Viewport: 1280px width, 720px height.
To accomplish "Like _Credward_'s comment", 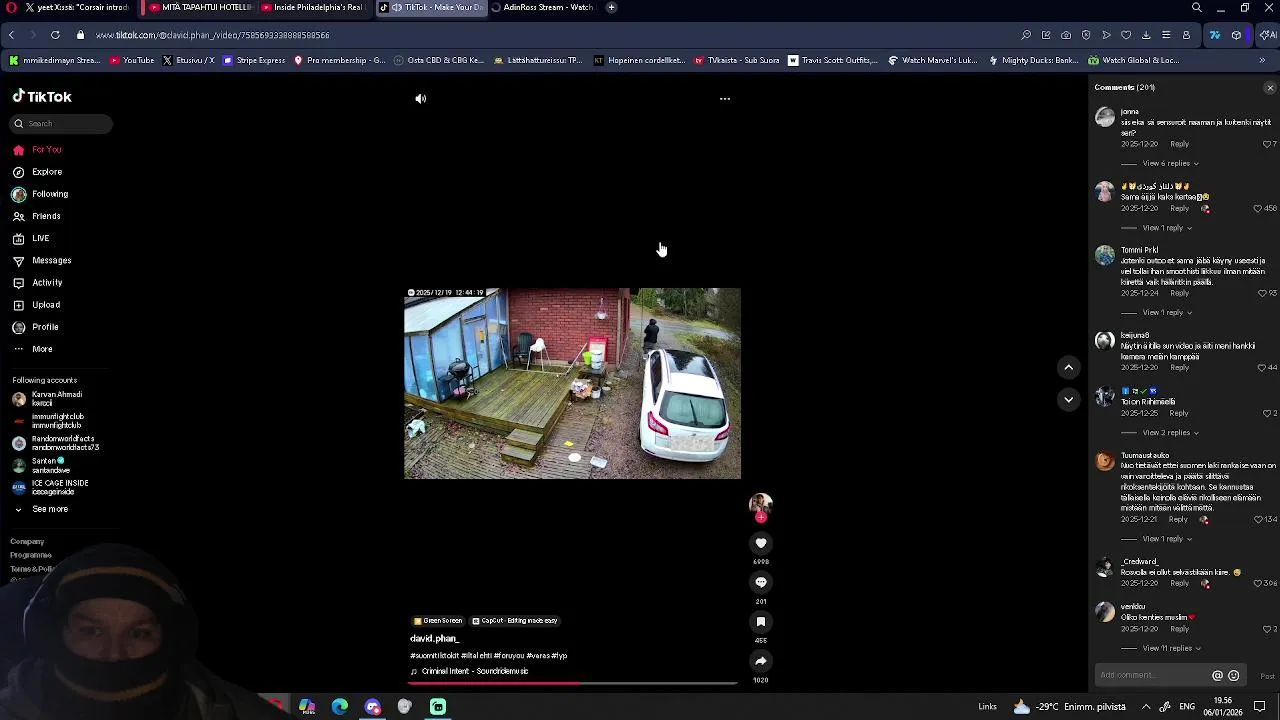I will point(1258,583).
